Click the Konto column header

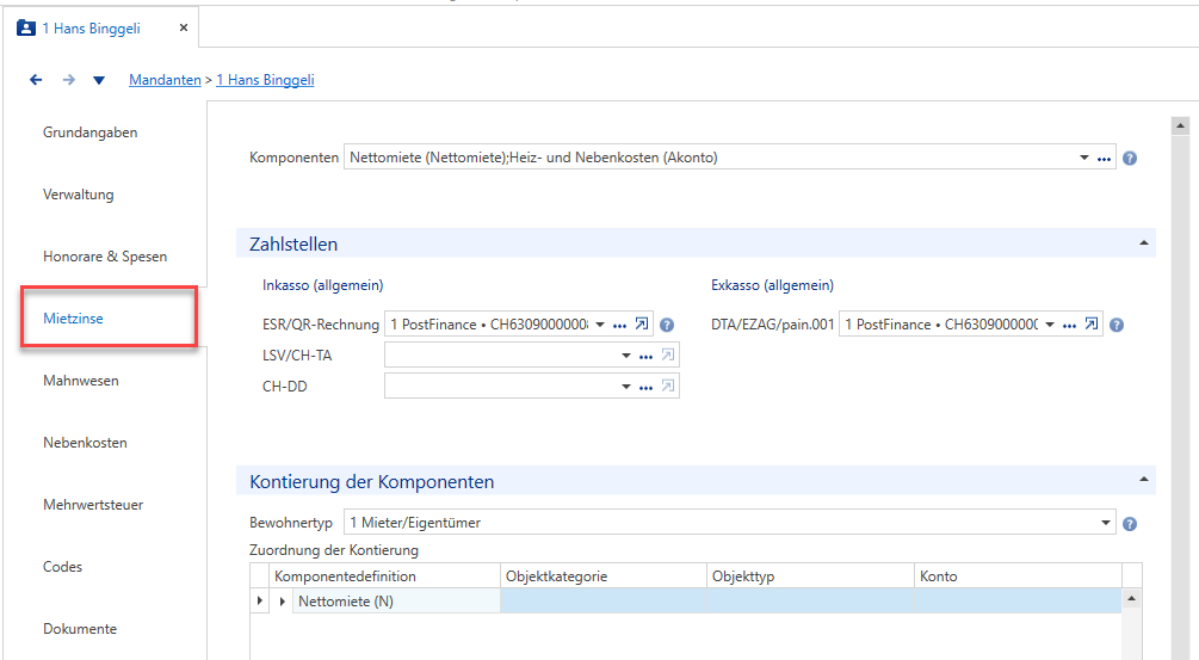pyautogui.click(x=1017, y=576)
